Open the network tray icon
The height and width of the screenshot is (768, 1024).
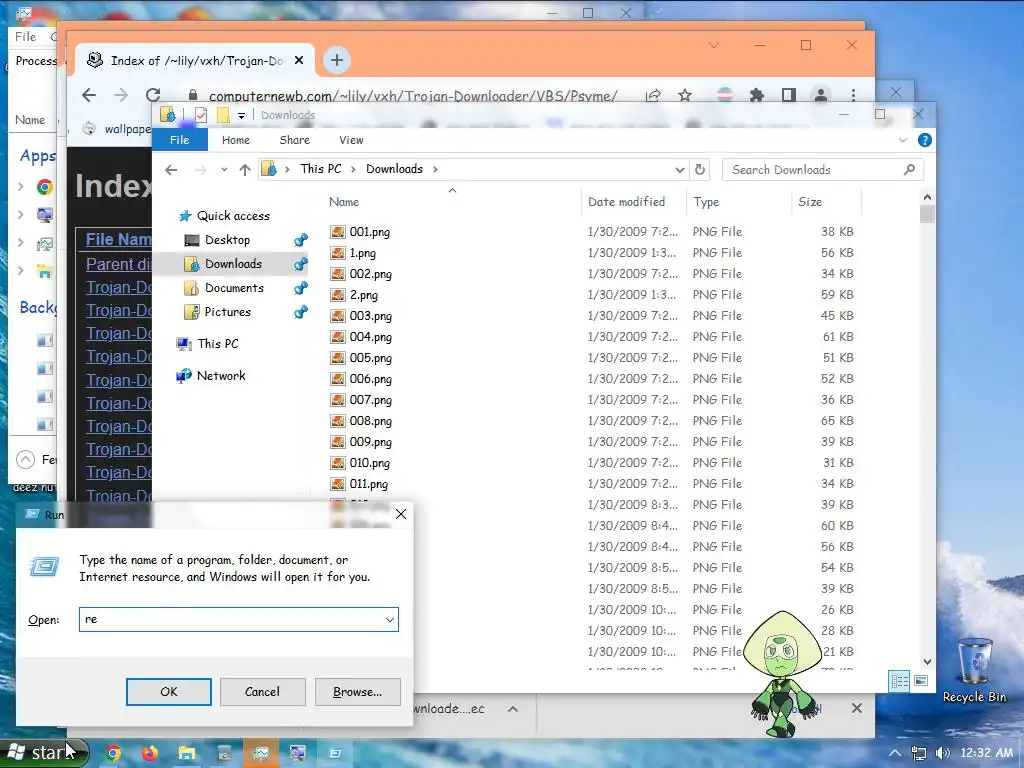919,753
